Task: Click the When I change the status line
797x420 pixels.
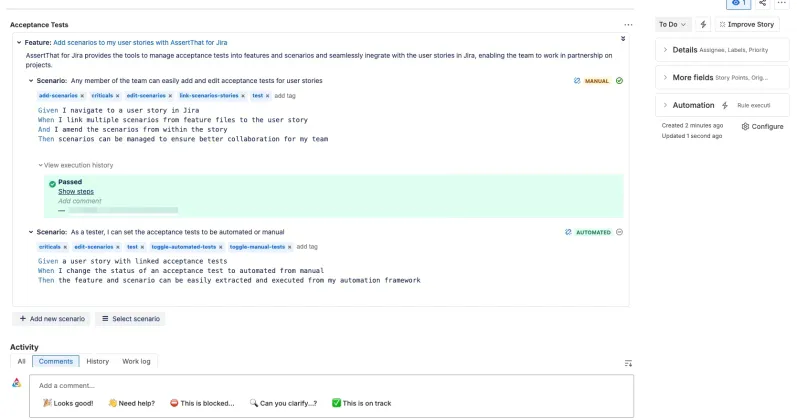Action: click(180, 271)
